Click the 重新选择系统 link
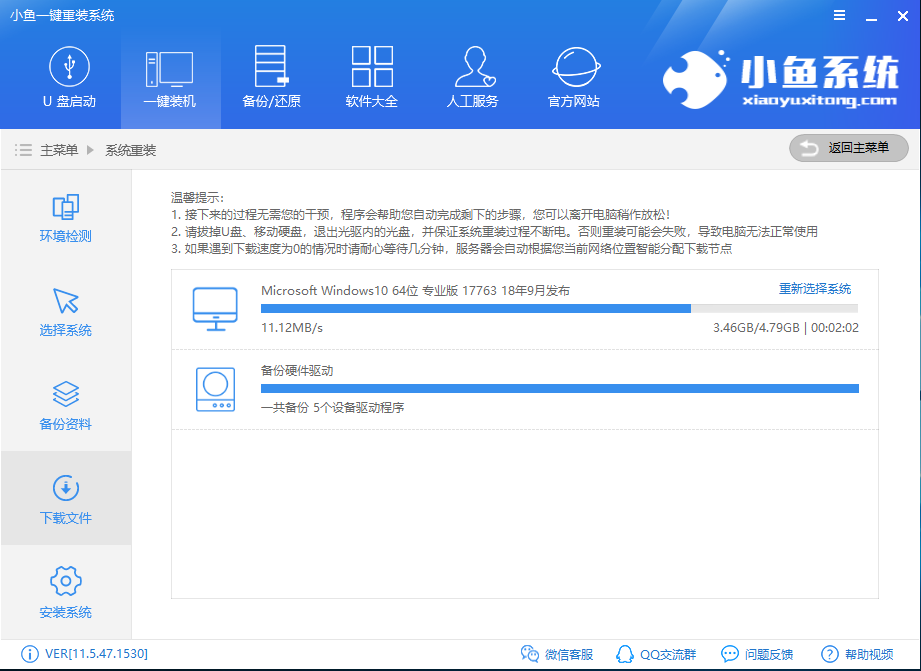921x671 pixels. pos(816,287)
